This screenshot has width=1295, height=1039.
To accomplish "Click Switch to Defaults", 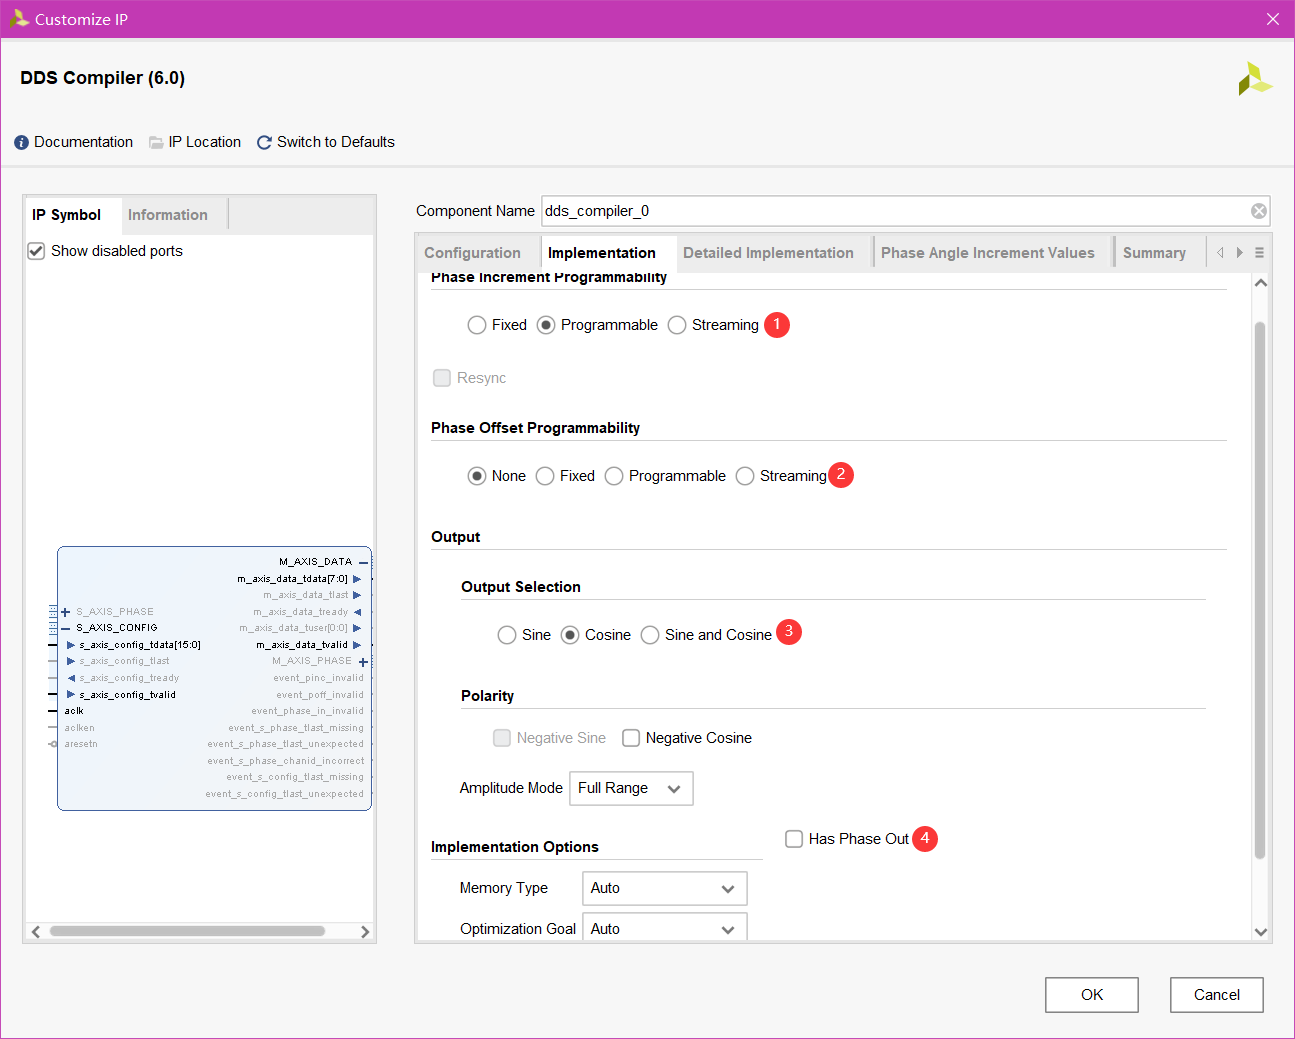I will click(x=326, y=142).
